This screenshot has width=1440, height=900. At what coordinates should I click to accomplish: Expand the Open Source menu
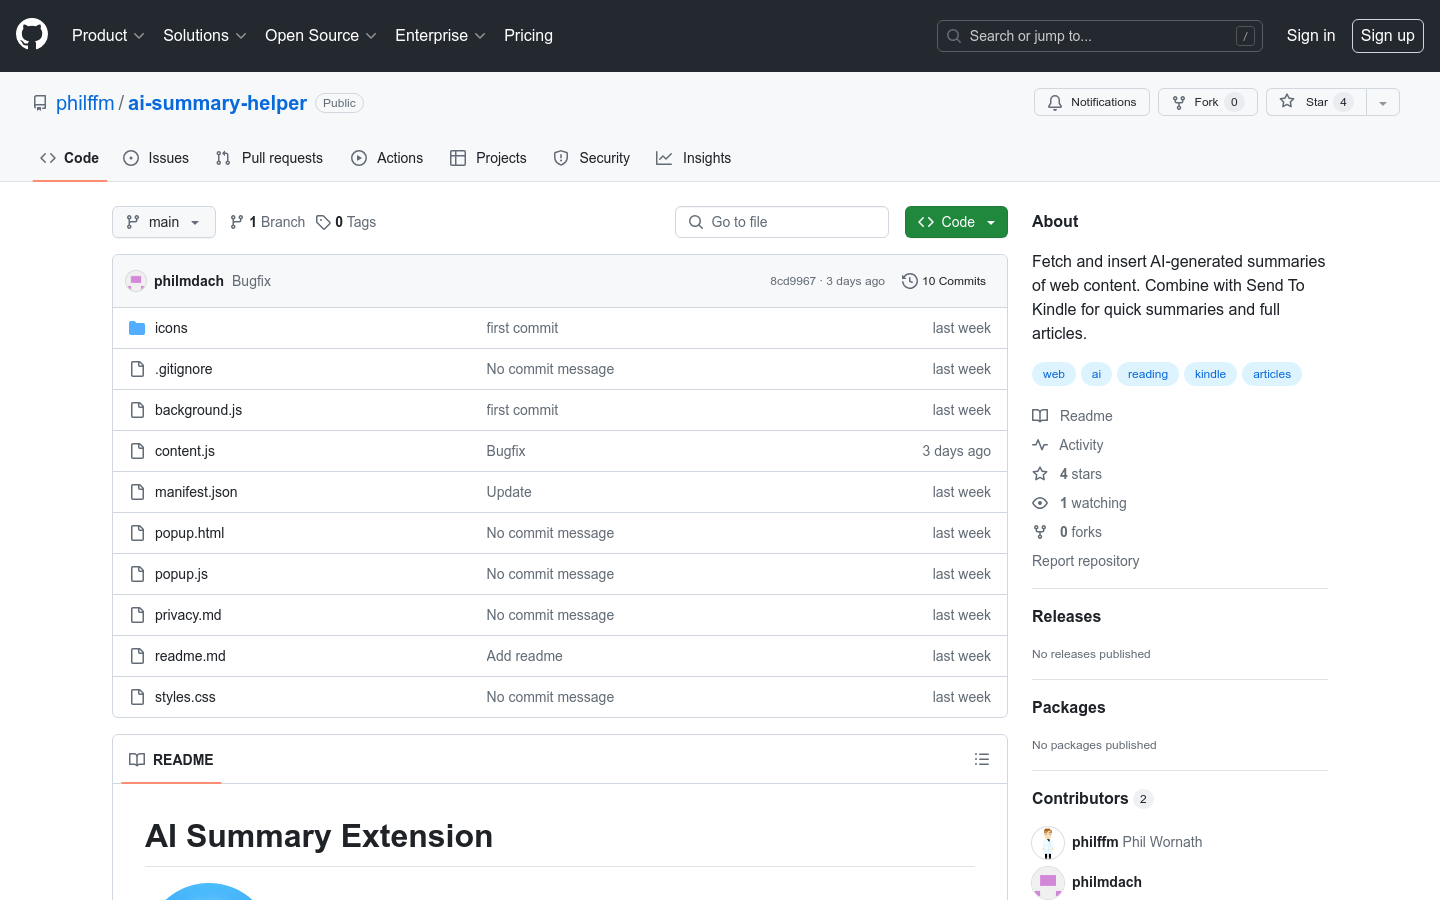pyautogui.click(x=321, y=35)
